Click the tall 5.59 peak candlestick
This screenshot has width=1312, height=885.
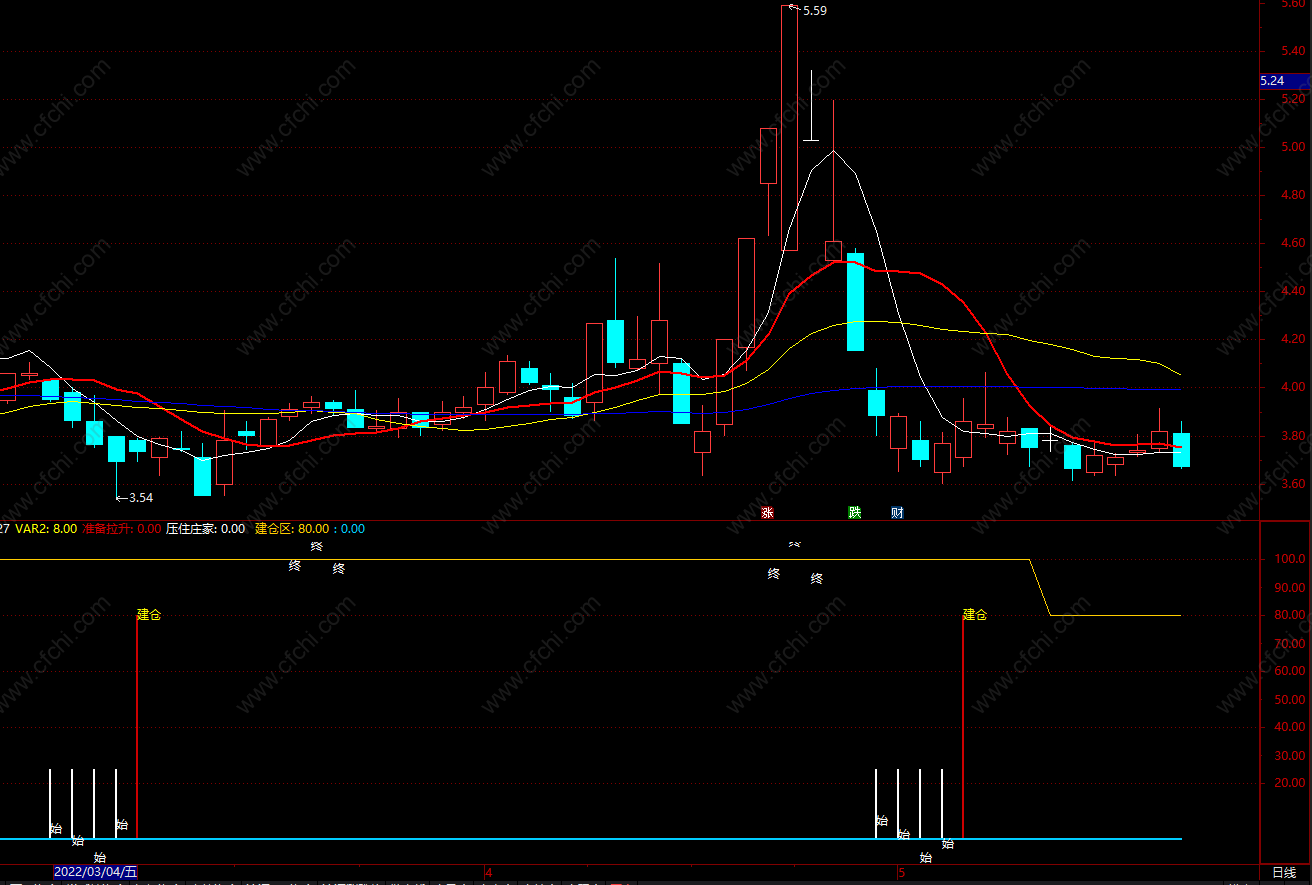pos(790,128)
